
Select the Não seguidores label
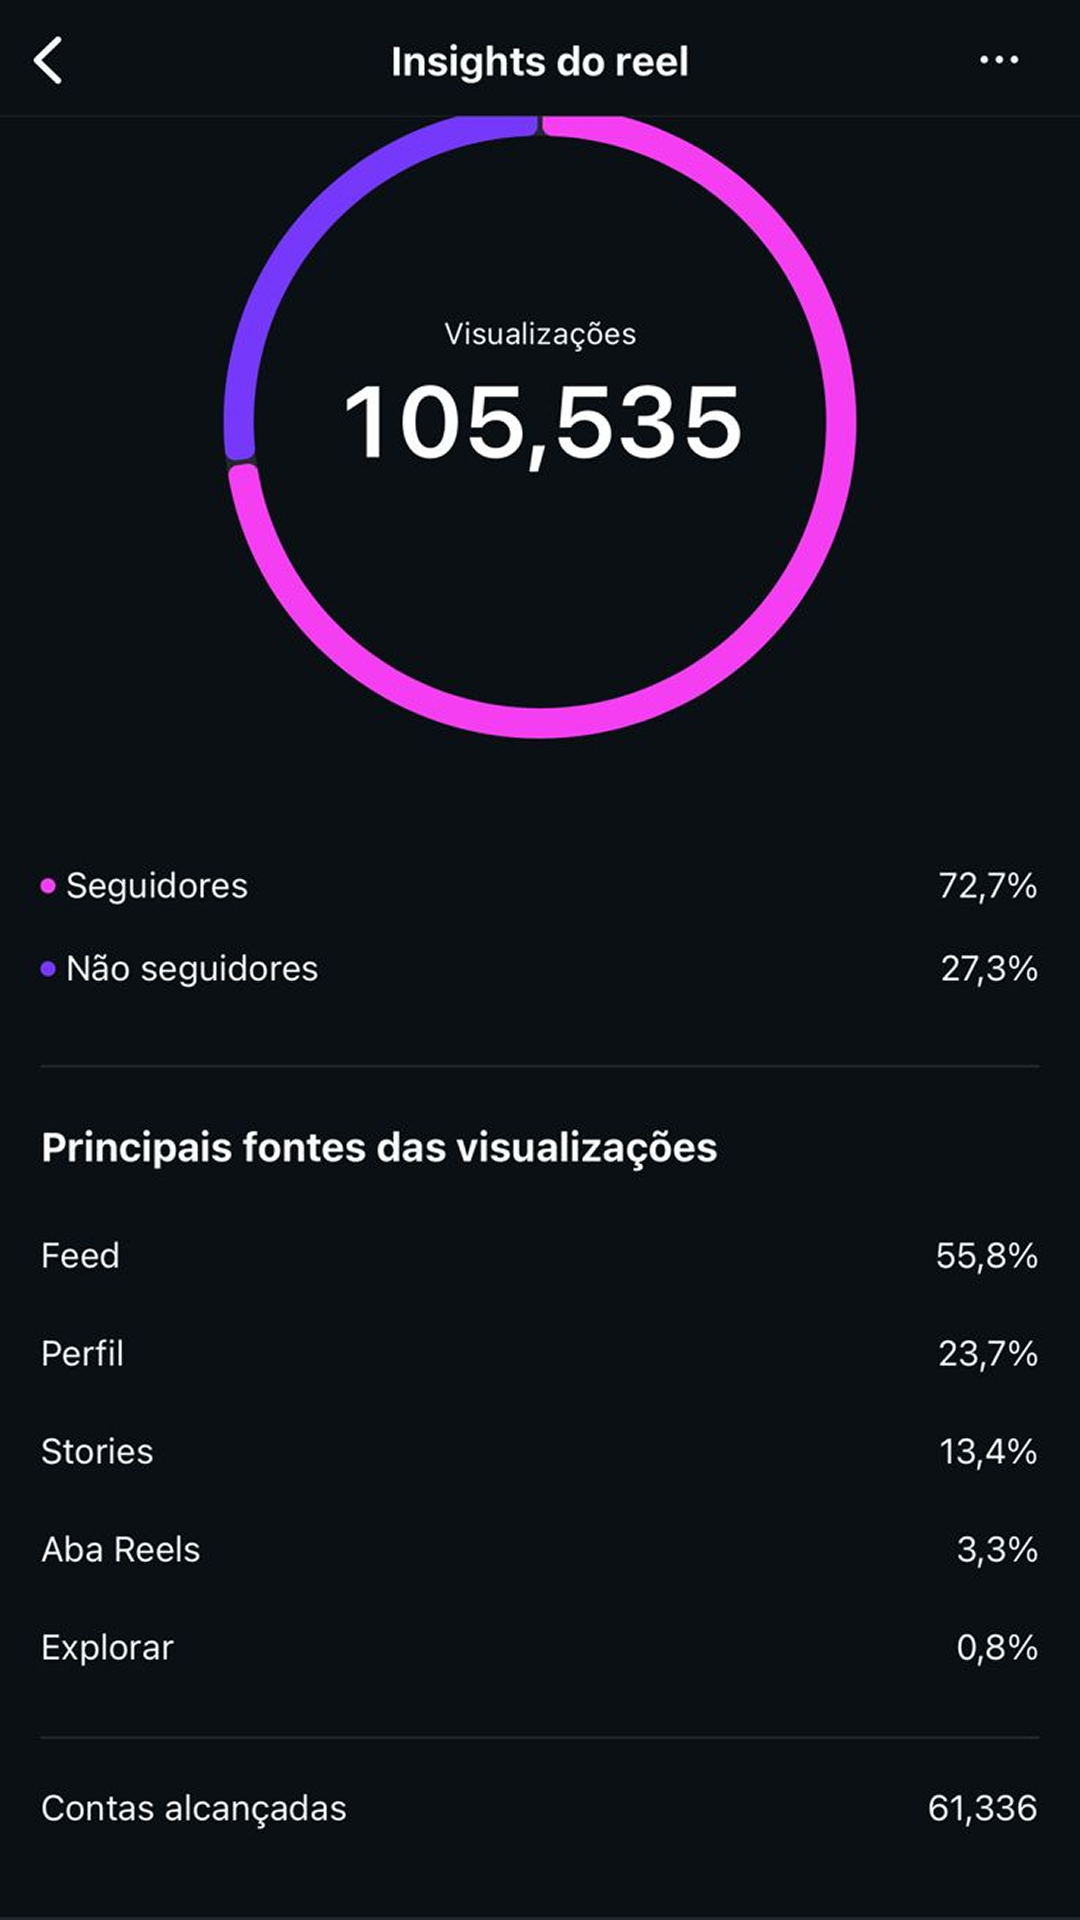[x=192, y=969]
